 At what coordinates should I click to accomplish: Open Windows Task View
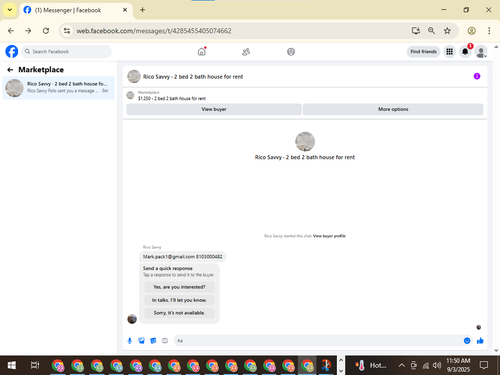pyautogui.click(x=35, y=365)
